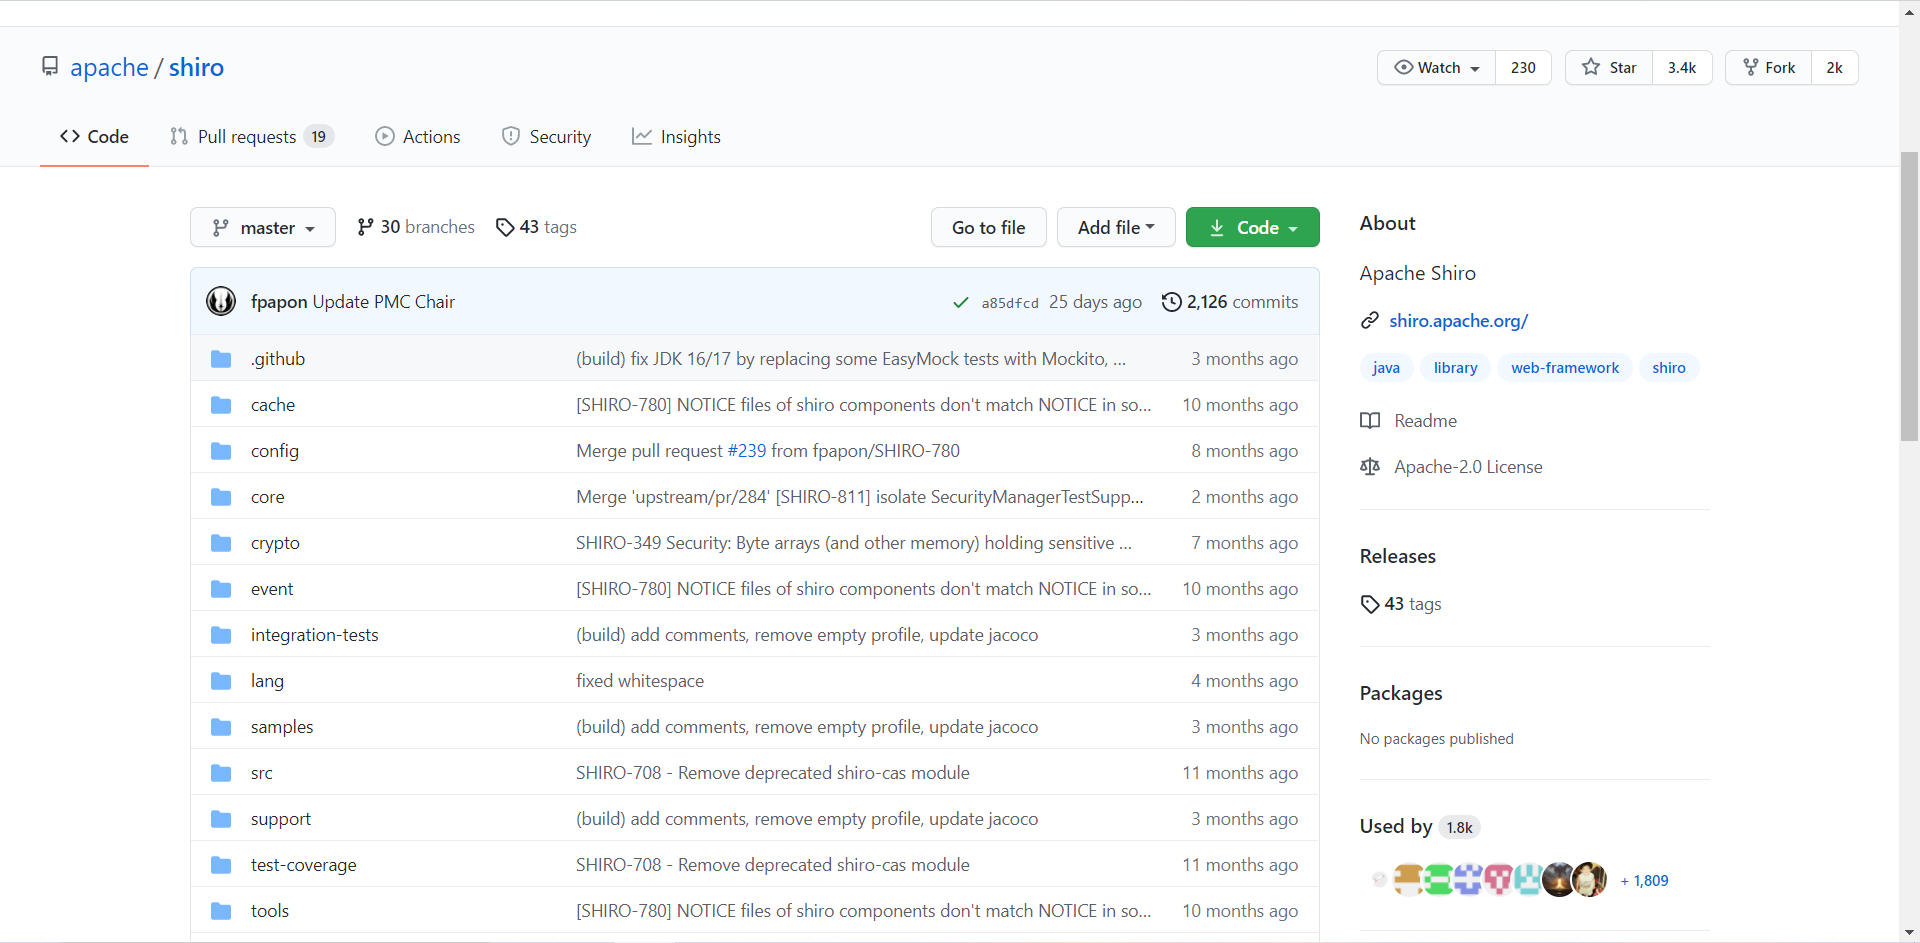This screenshot has width=1920, height=943.
Task: Click the tools folder icon
Action: click(x=221, y=911)
